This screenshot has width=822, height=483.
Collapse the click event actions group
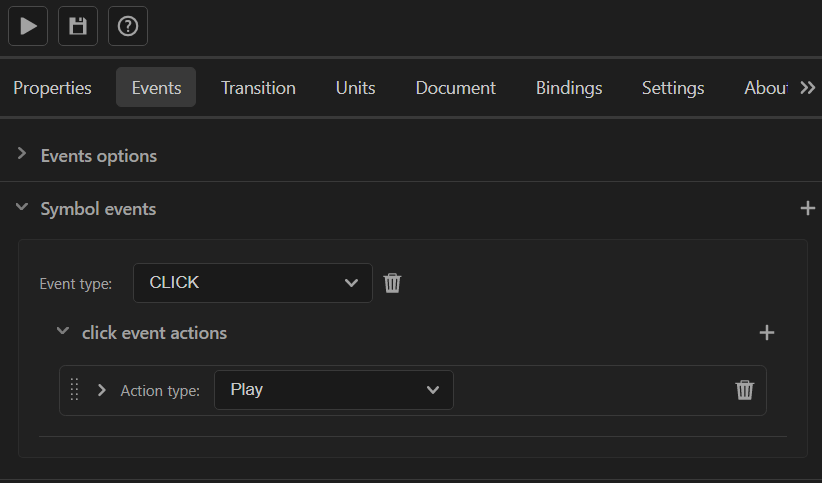coord(63,331)
